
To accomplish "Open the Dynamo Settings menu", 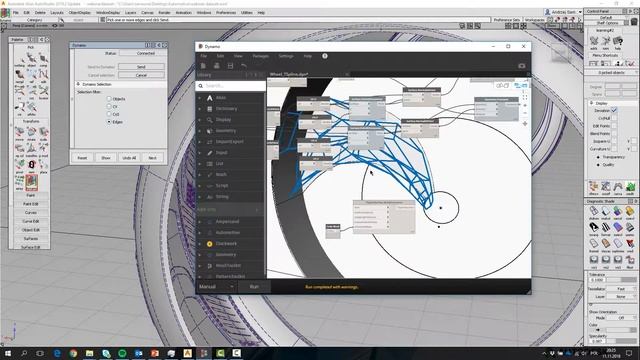I will click(286, 56).
